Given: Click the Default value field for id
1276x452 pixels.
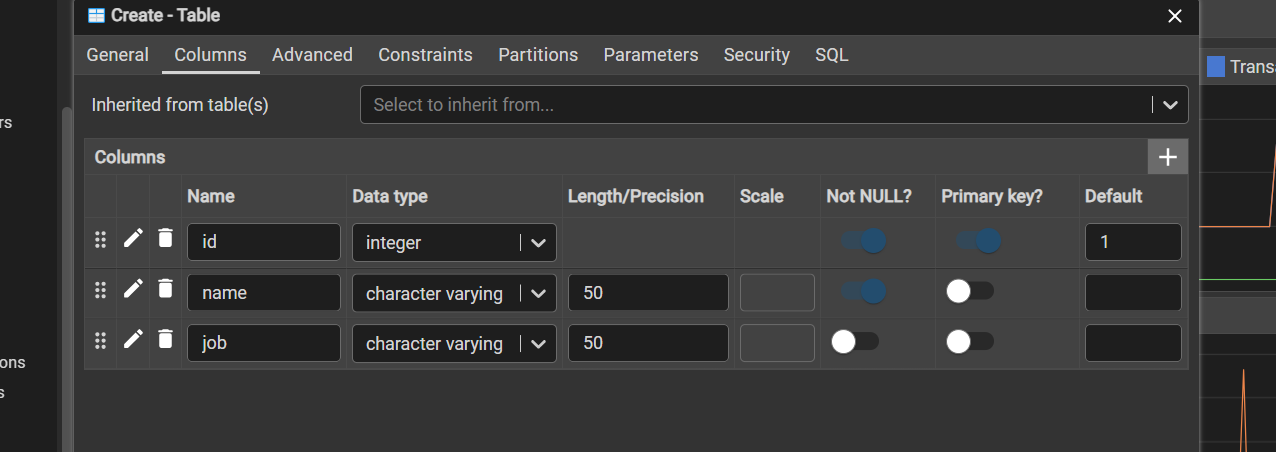Looking at the screenshot, I should point(1132,242).
